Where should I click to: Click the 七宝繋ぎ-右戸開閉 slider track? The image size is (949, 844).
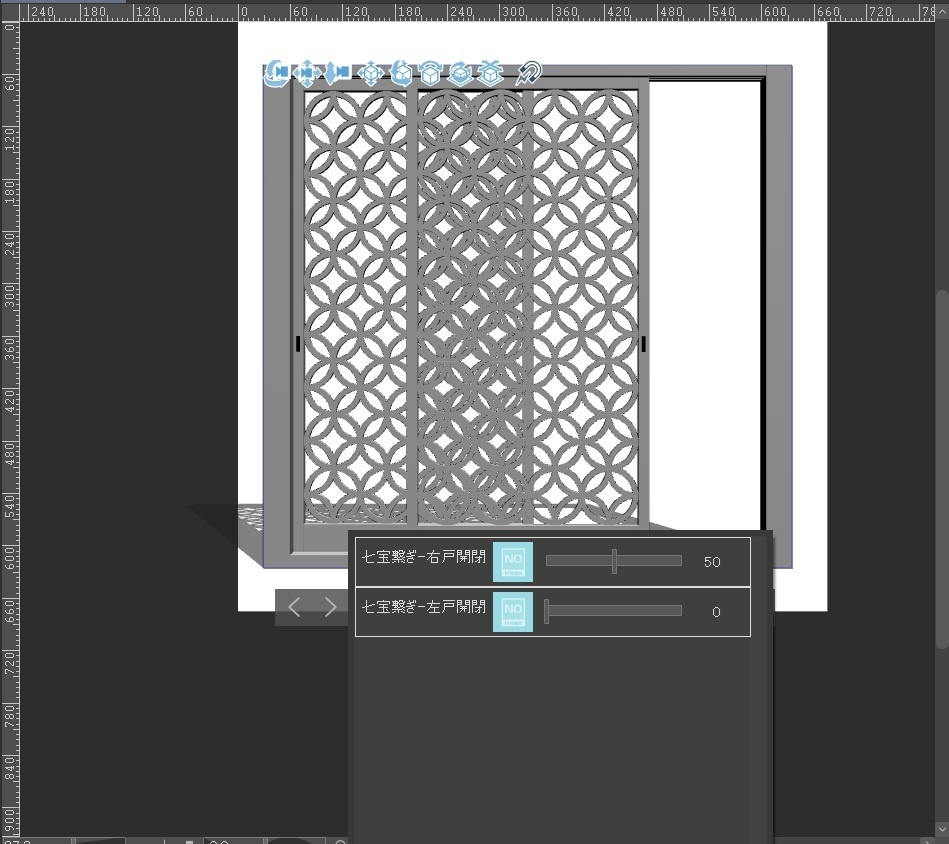point(614,561)
